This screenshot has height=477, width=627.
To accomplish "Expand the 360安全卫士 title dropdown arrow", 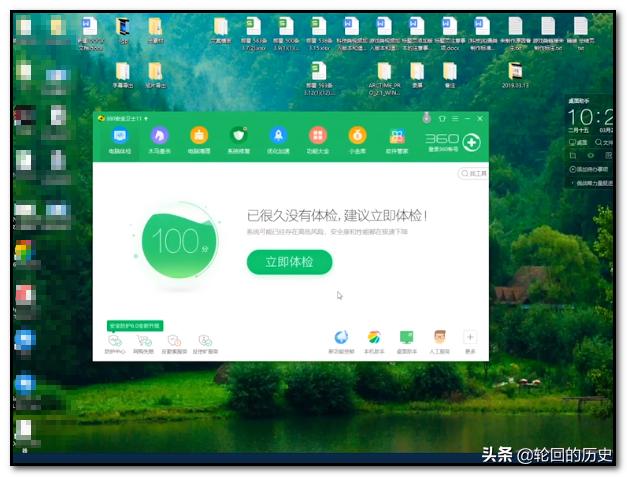I will pos(146,119).
